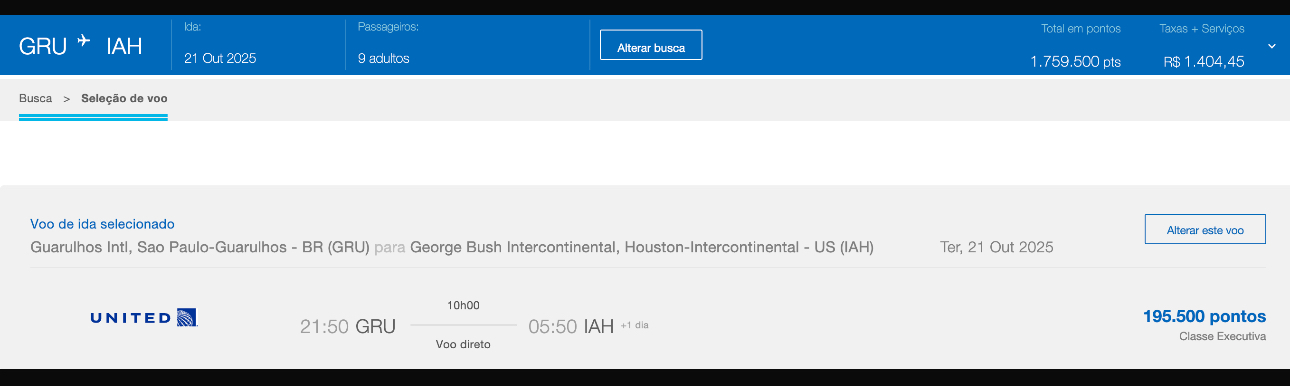Viewport: 1290px width, 386px height.
Task: Click the airplane icon between GRU and IAH
Action: [x=84, y=42]
